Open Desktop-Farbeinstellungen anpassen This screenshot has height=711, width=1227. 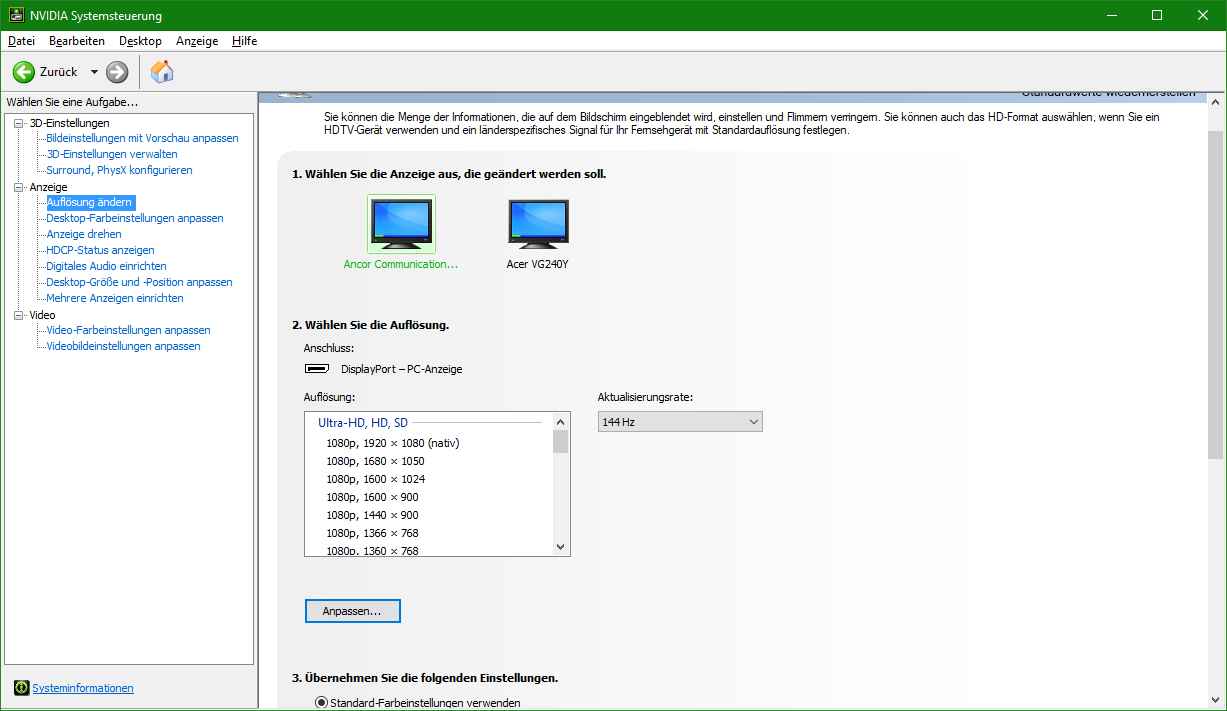click(x=135, y=218)
